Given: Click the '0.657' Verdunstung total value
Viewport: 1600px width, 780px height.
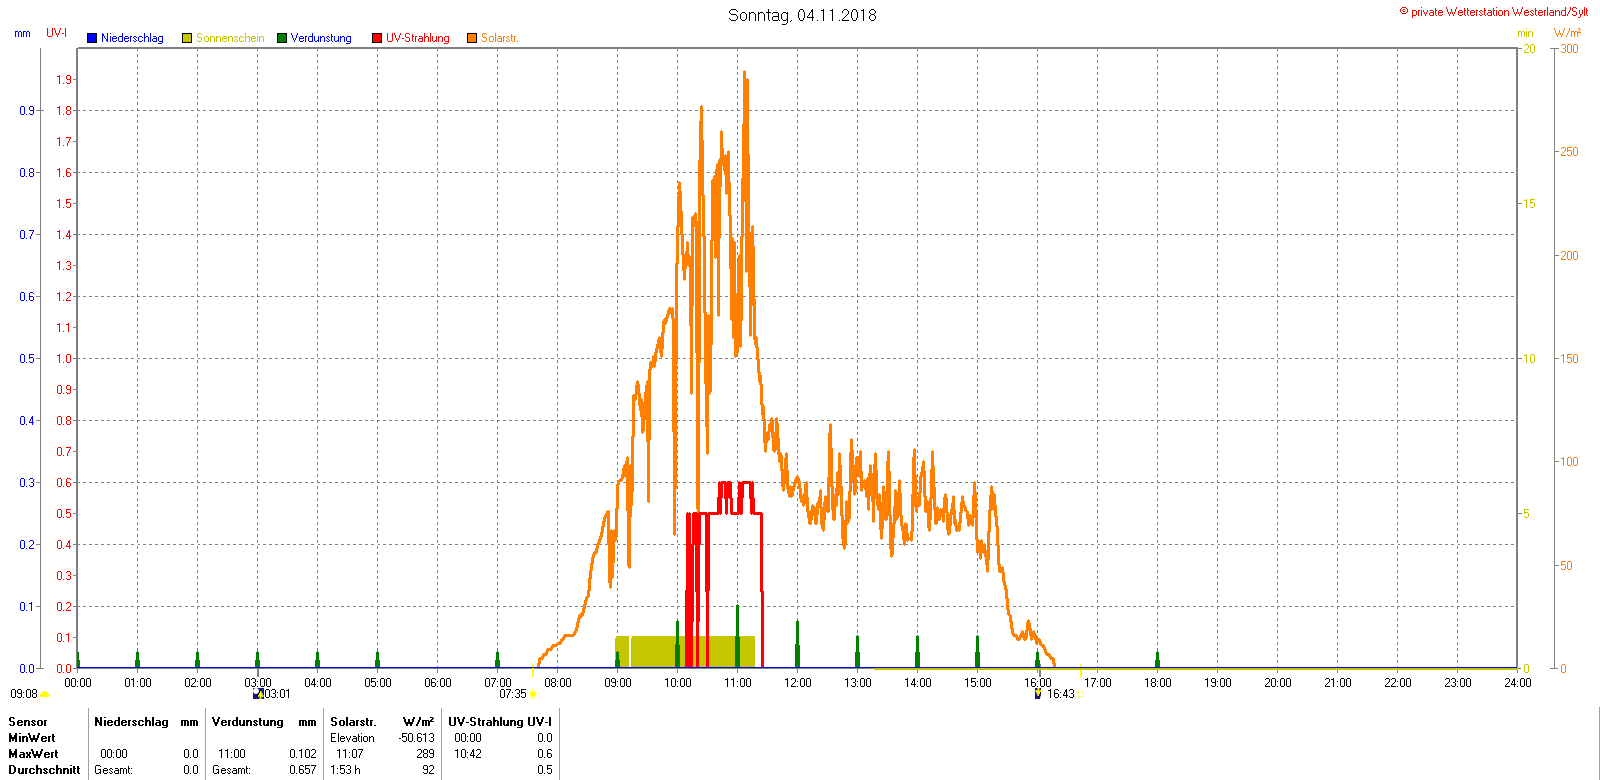Looking at the screenshot, I should click(303, 770).
